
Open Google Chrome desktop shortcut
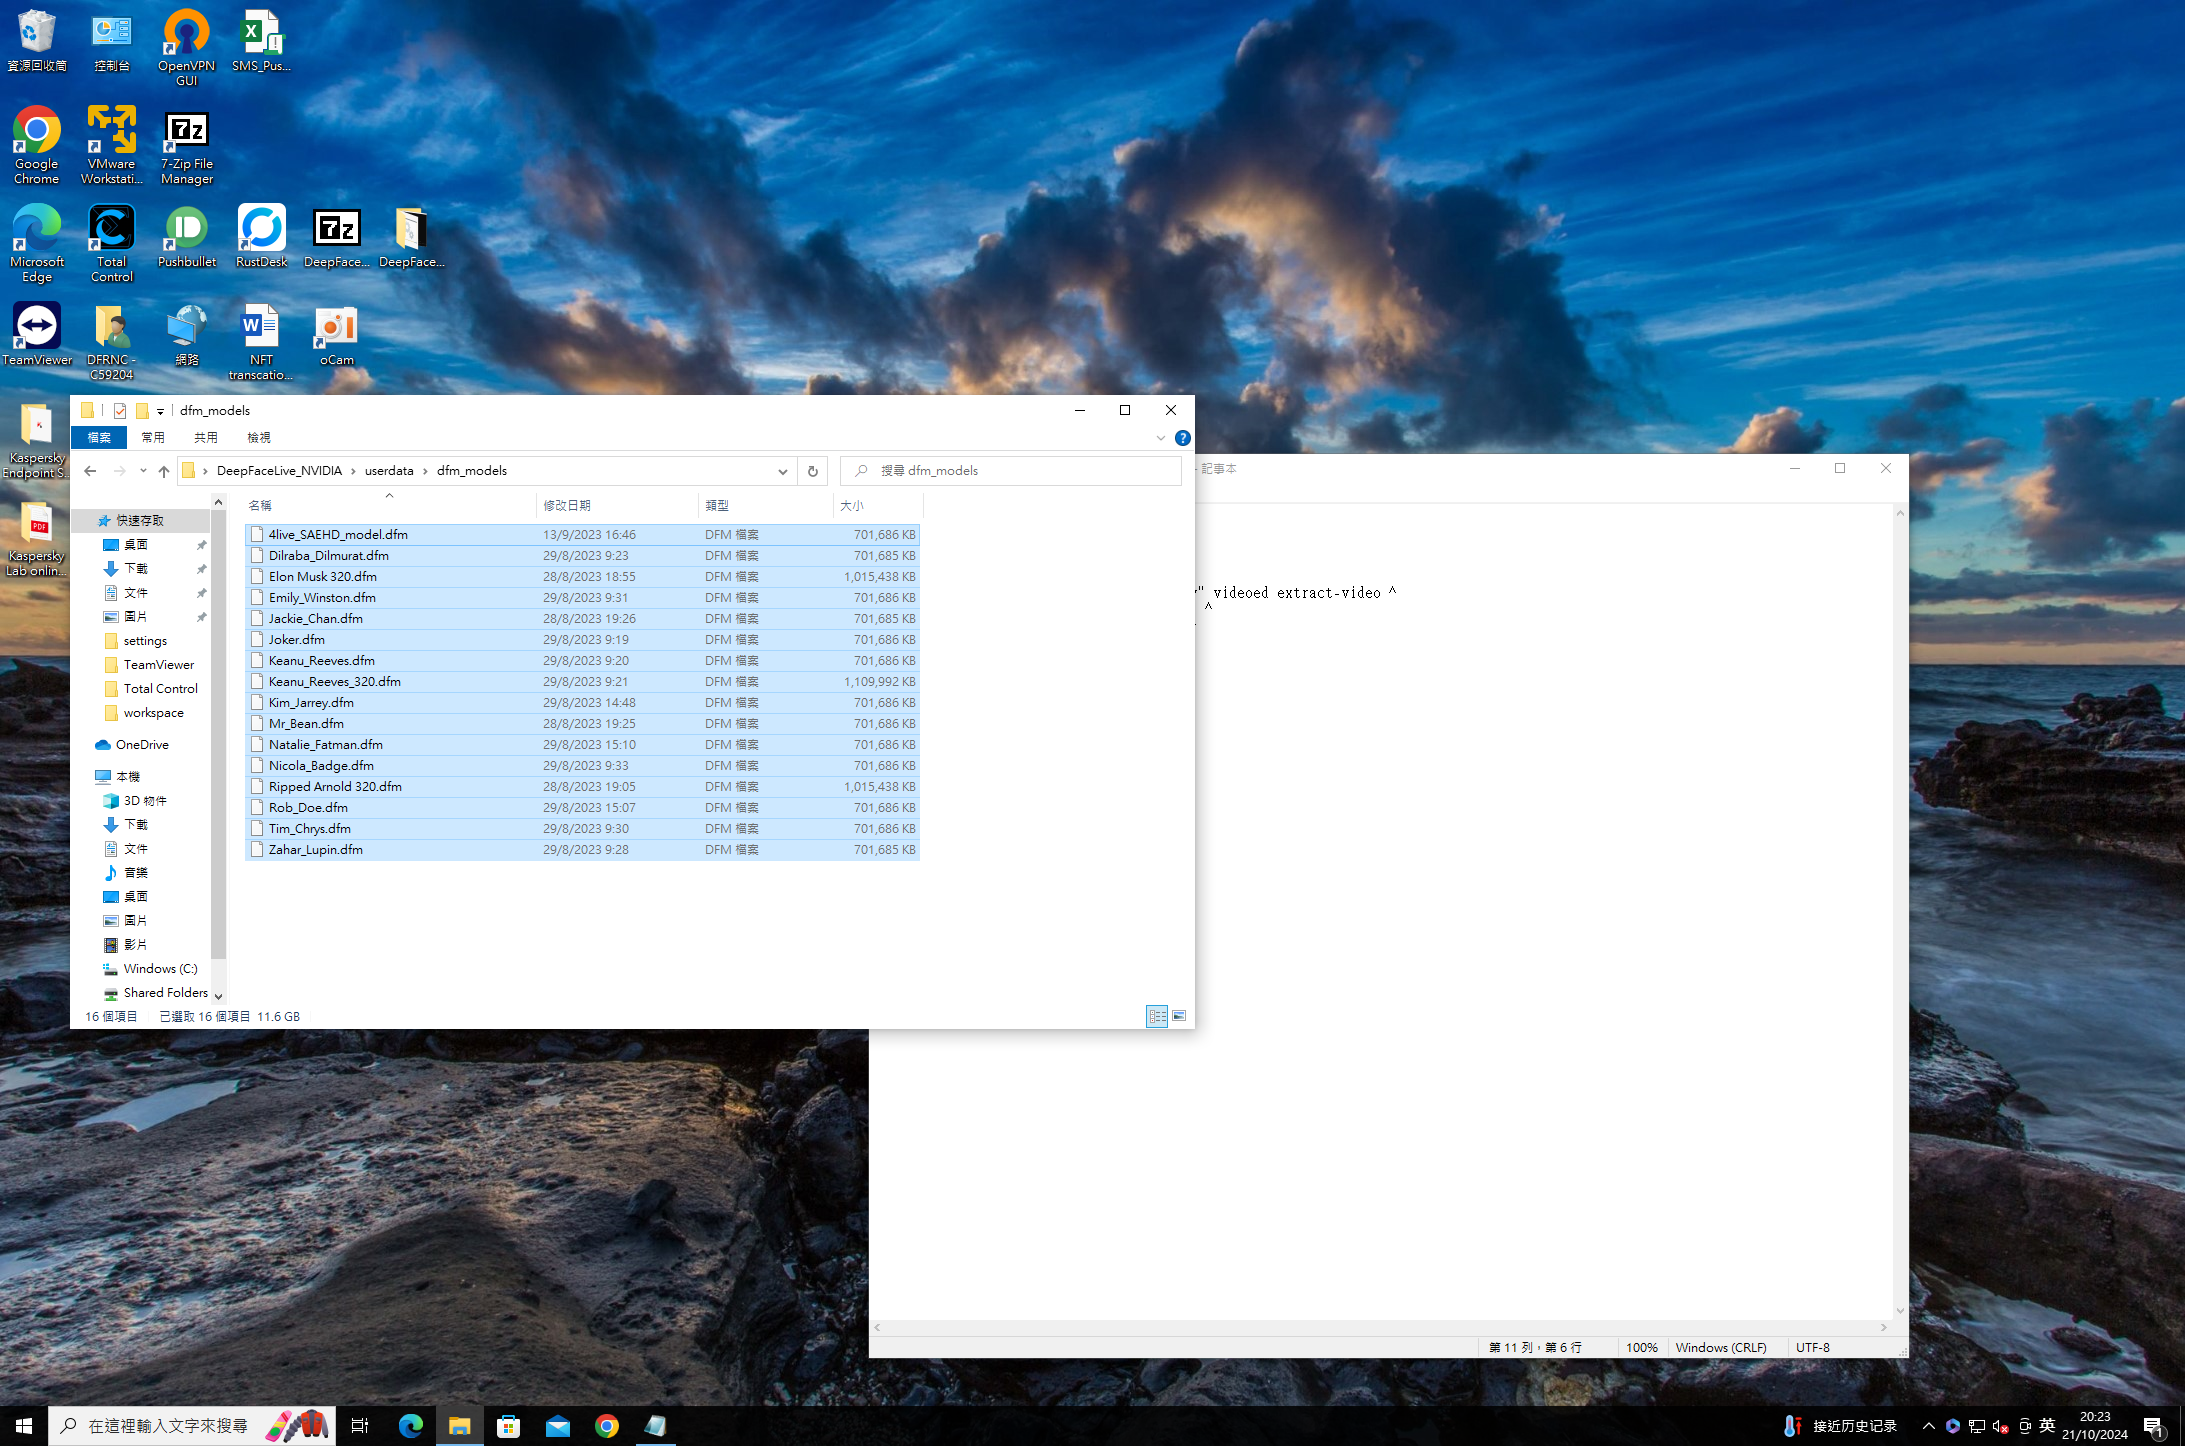(x=37, y=145)
